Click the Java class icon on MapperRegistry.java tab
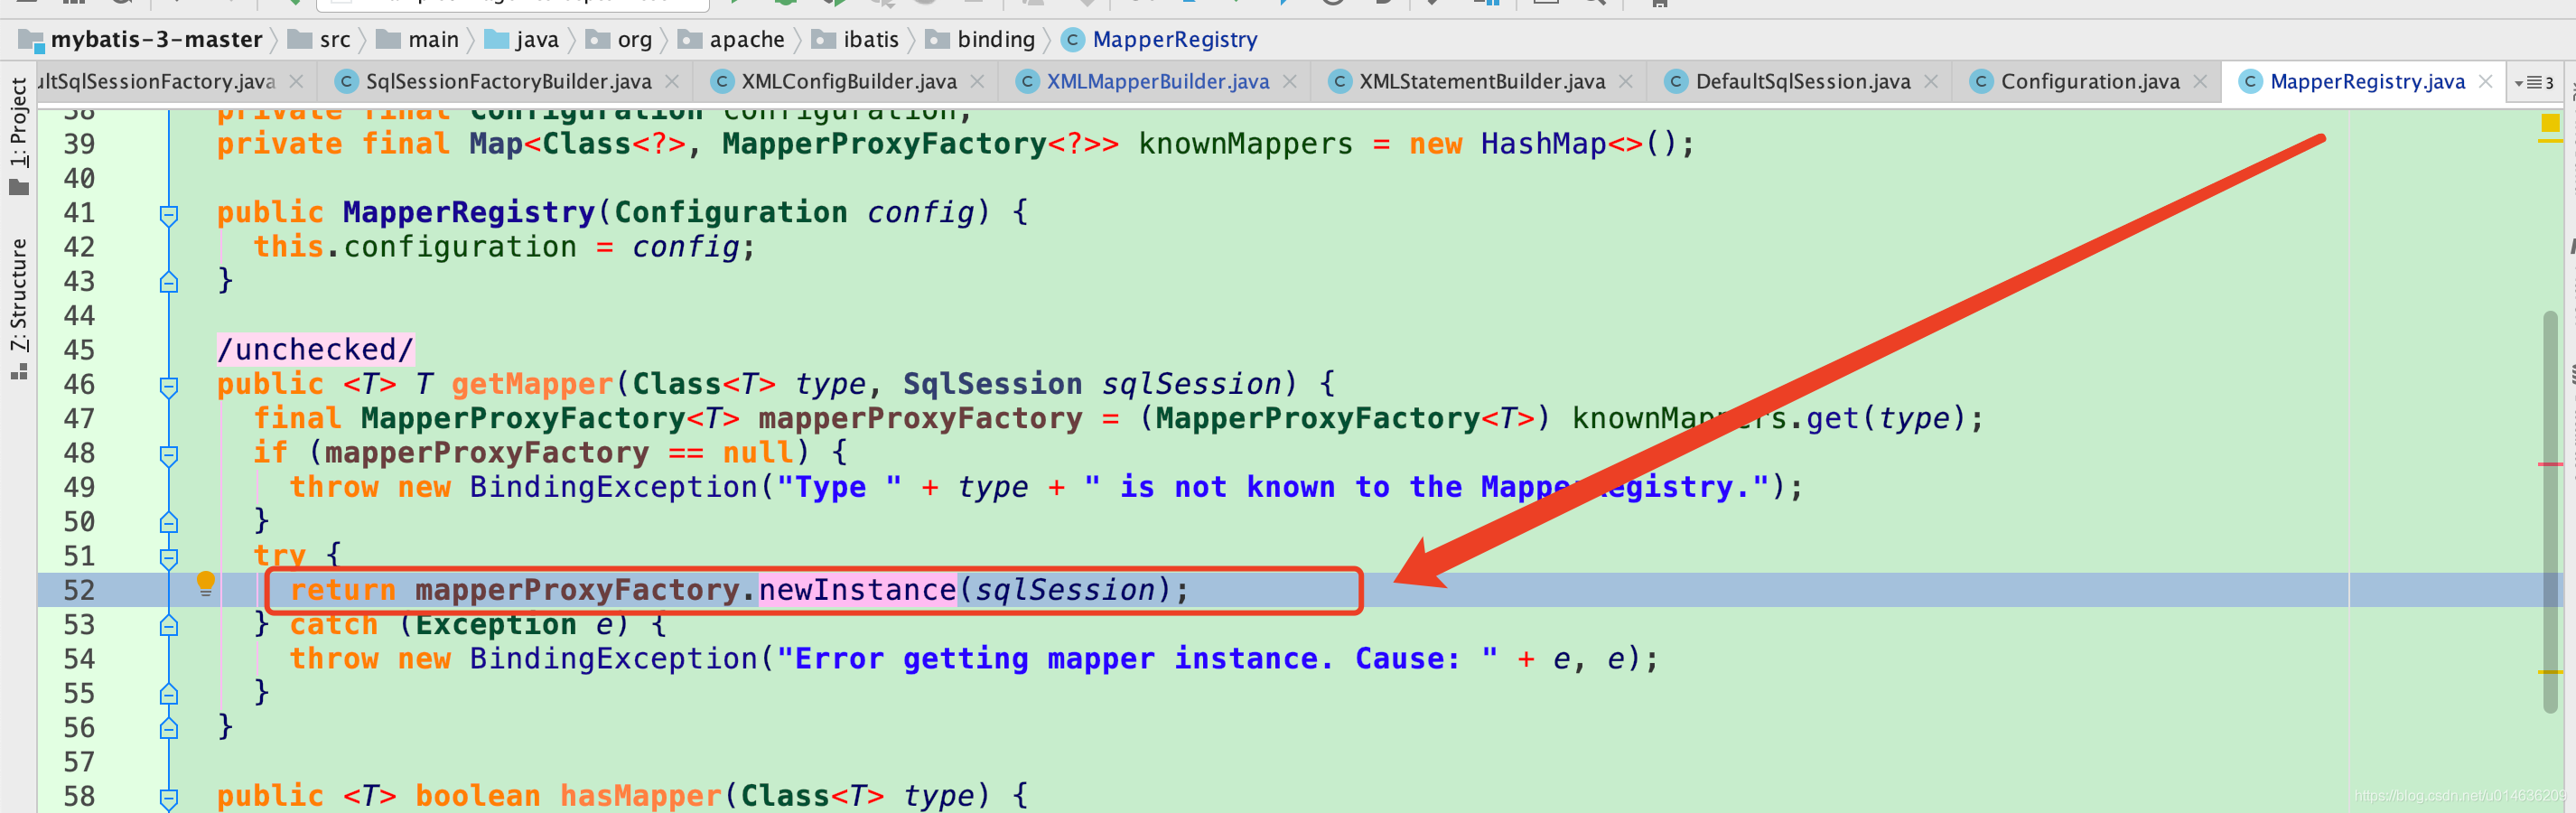 [2249, 82]
